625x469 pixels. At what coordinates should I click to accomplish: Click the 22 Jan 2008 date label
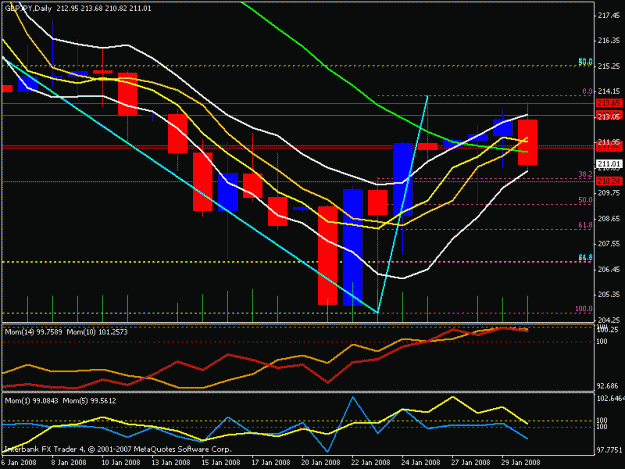tap(370, 462)
